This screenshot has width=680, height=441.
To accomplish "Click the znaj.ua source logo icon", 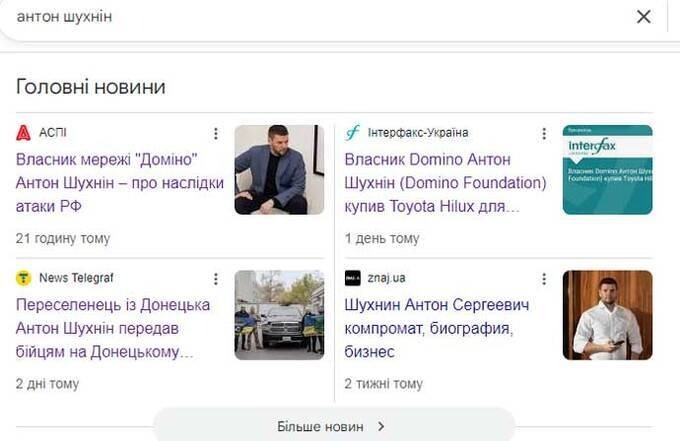I will (352, 278).
